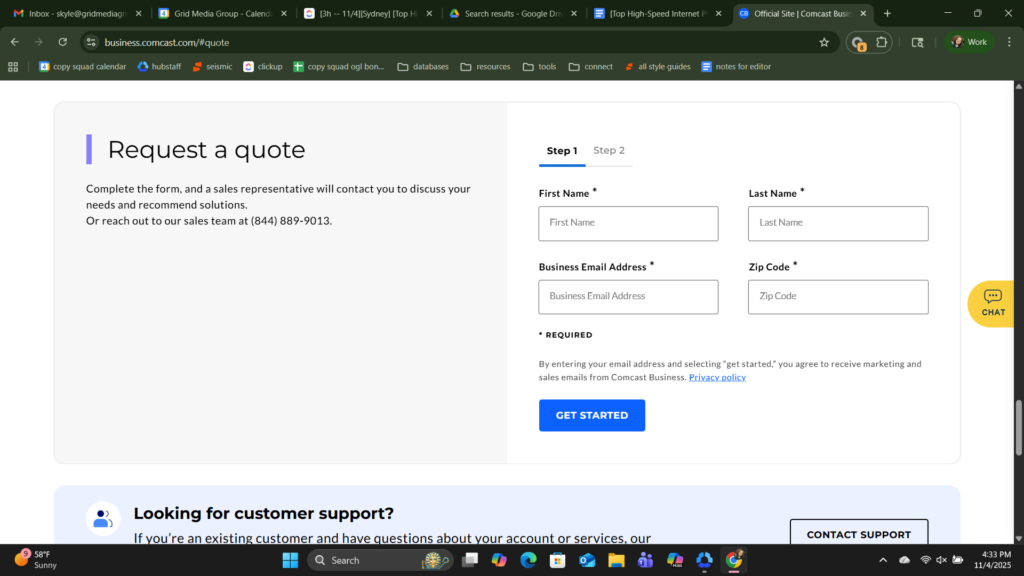Launch File Explorer from the taskbar
The width and height of the screenshot is (1024, 576).
point(616,560)
